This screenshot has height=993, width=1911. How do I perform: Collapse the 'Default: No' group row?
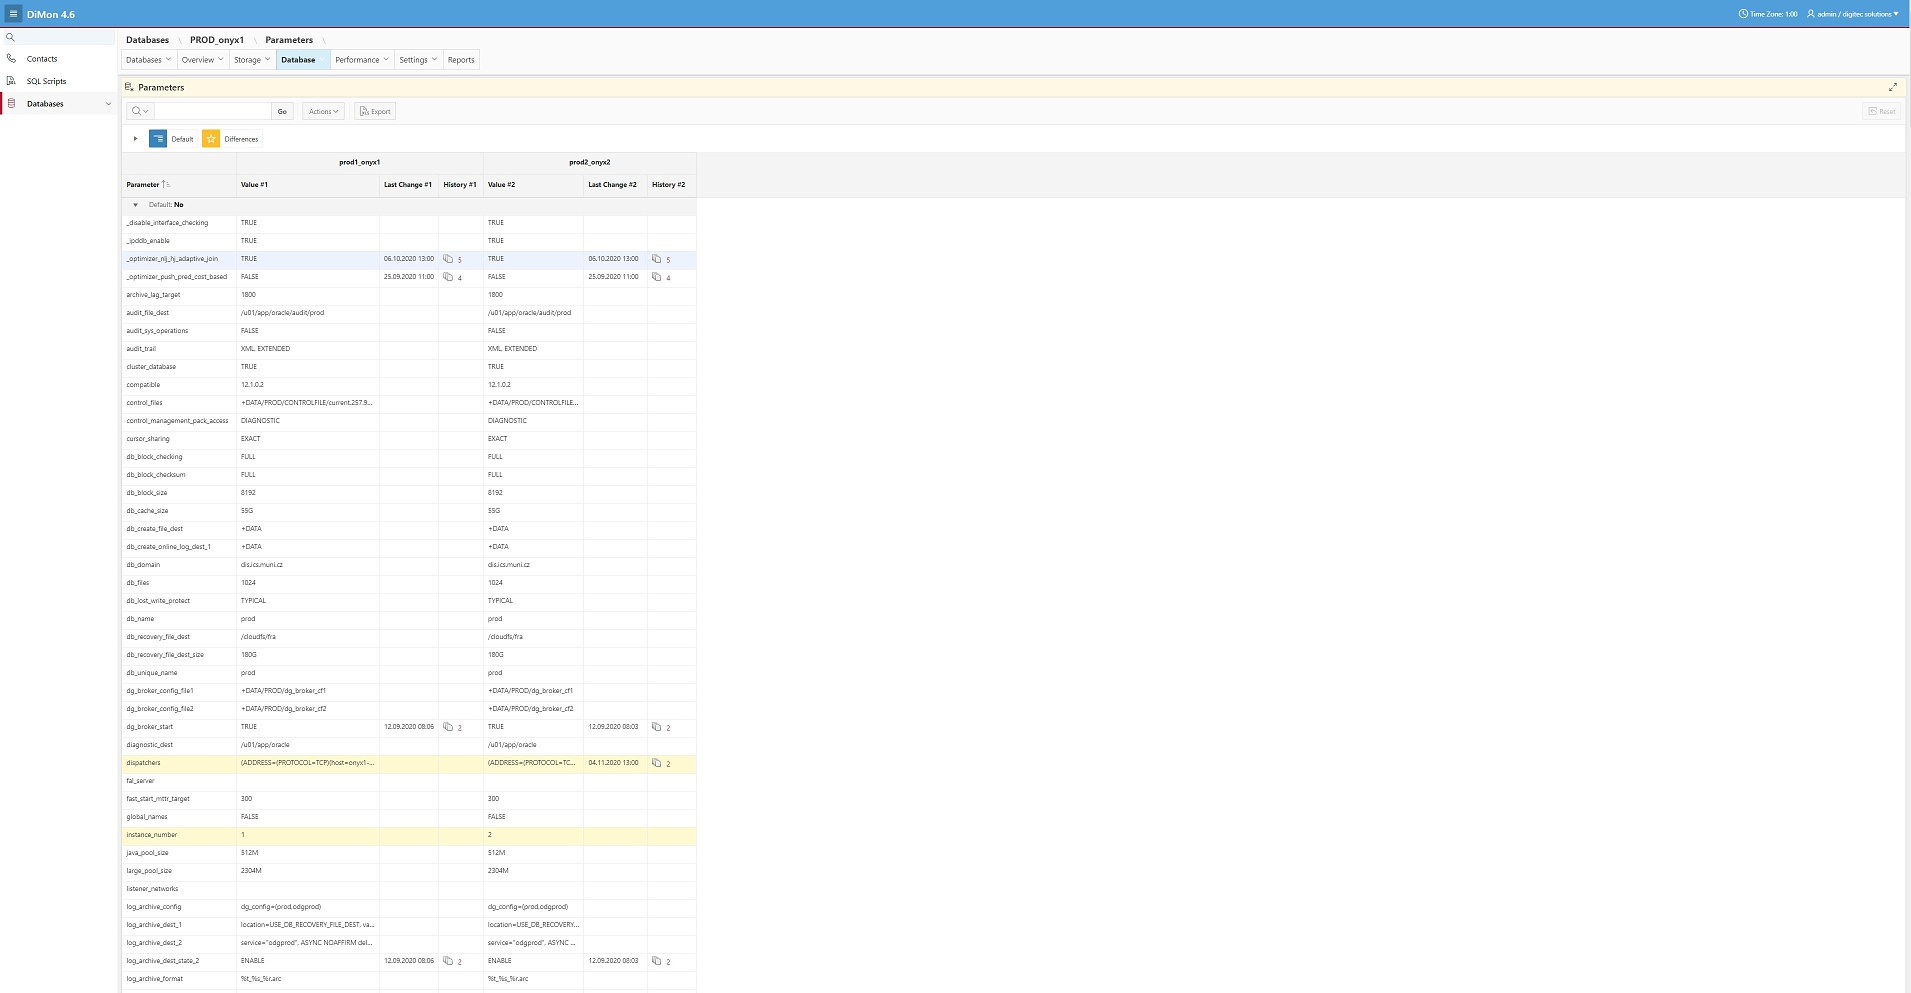click(136, 205)
